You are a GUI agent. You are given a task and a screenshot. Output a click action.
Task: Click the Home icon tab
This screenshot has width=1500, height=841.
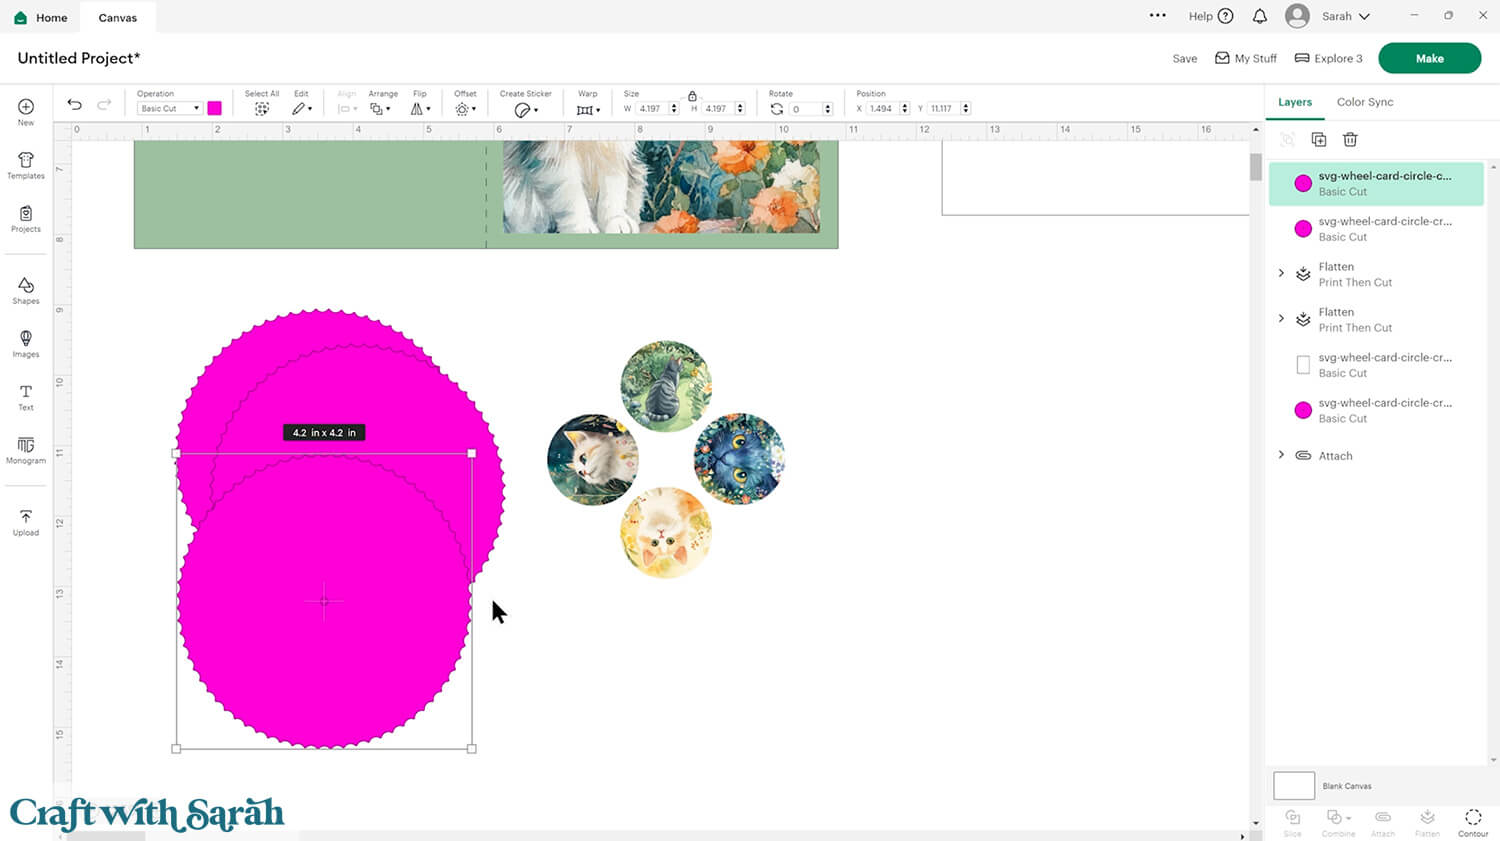tap(43, 17)
